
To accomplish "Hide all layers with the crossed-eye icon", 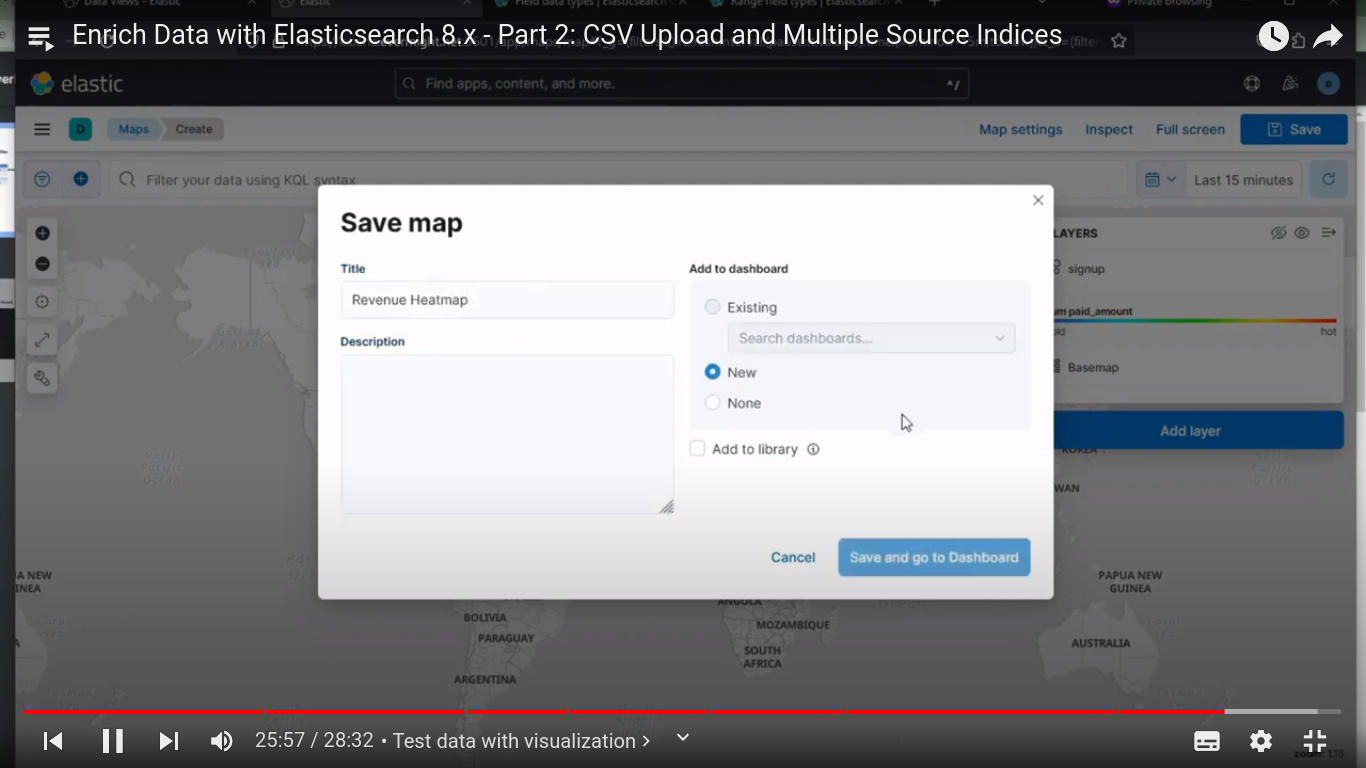I will (1278, 233).
